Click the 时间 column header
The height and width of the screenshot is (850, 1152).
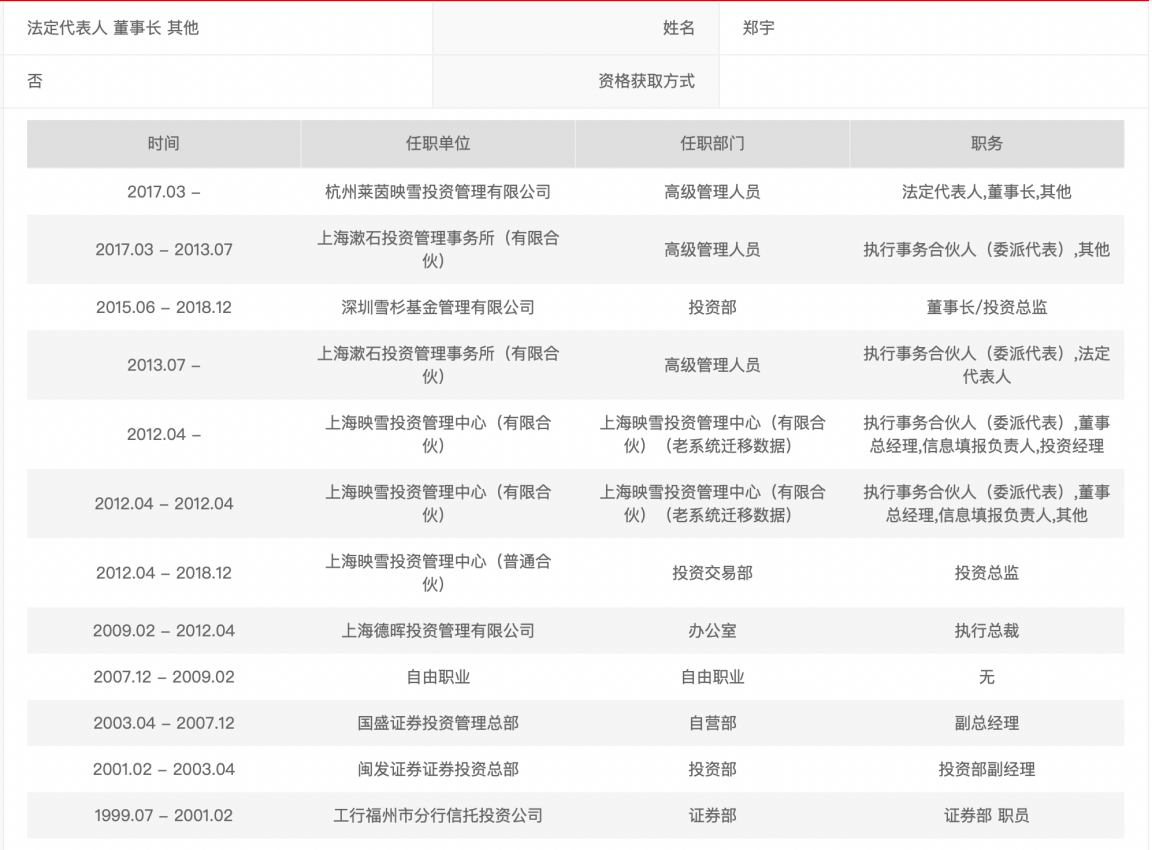(163, 144)
